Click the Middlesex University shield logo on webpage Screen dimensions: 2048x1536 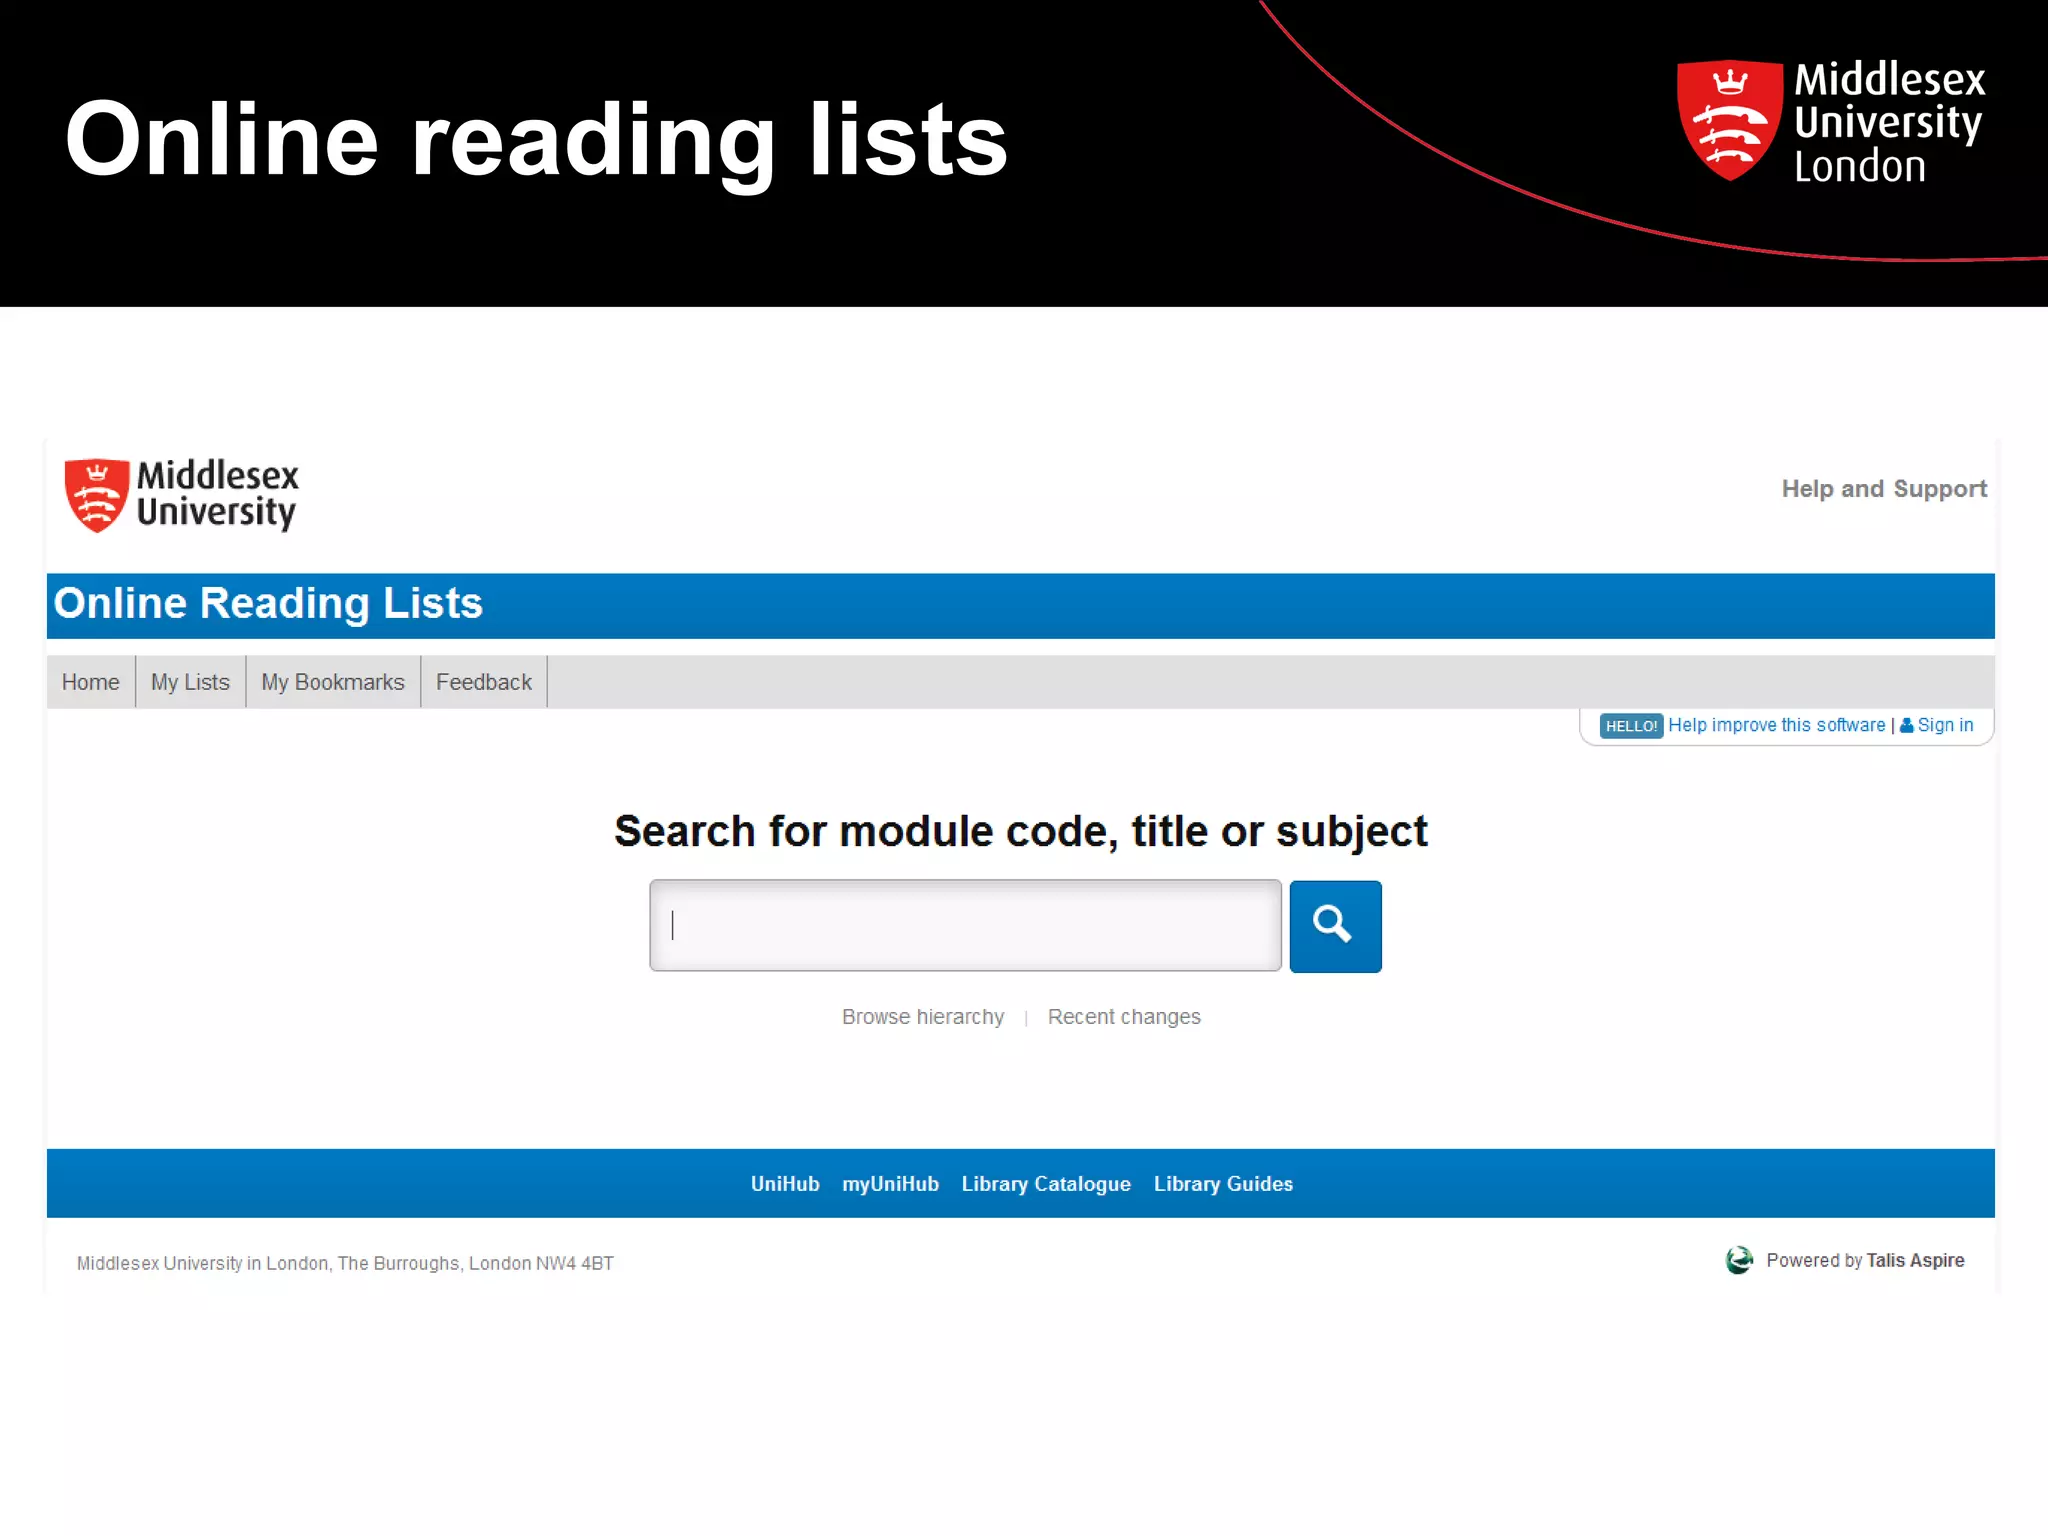point(97,495)
